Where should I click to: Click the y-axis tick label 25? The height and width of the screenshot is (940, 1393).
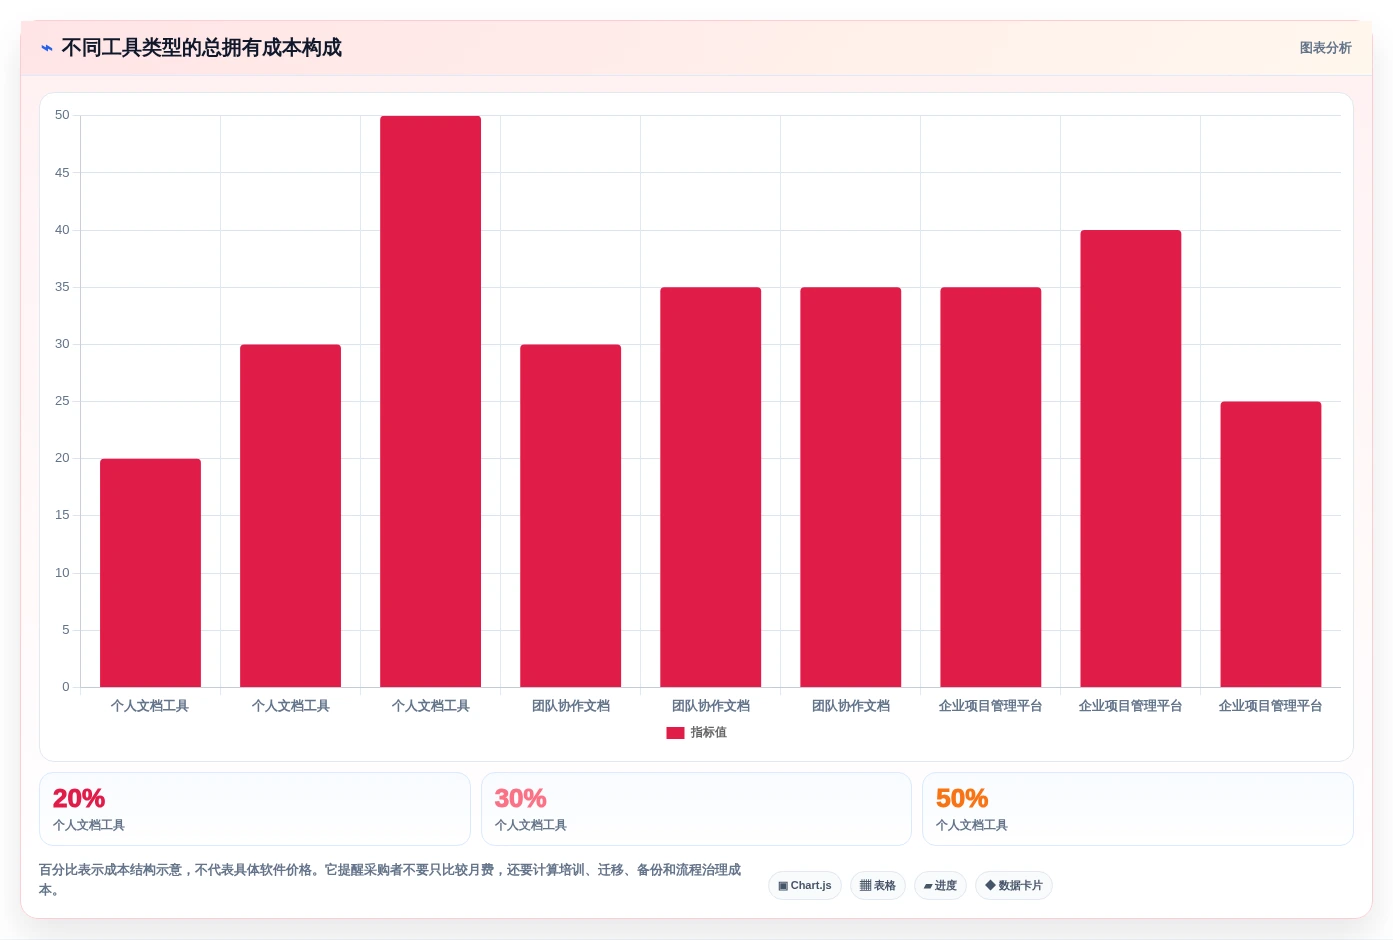tap(63, 401)
